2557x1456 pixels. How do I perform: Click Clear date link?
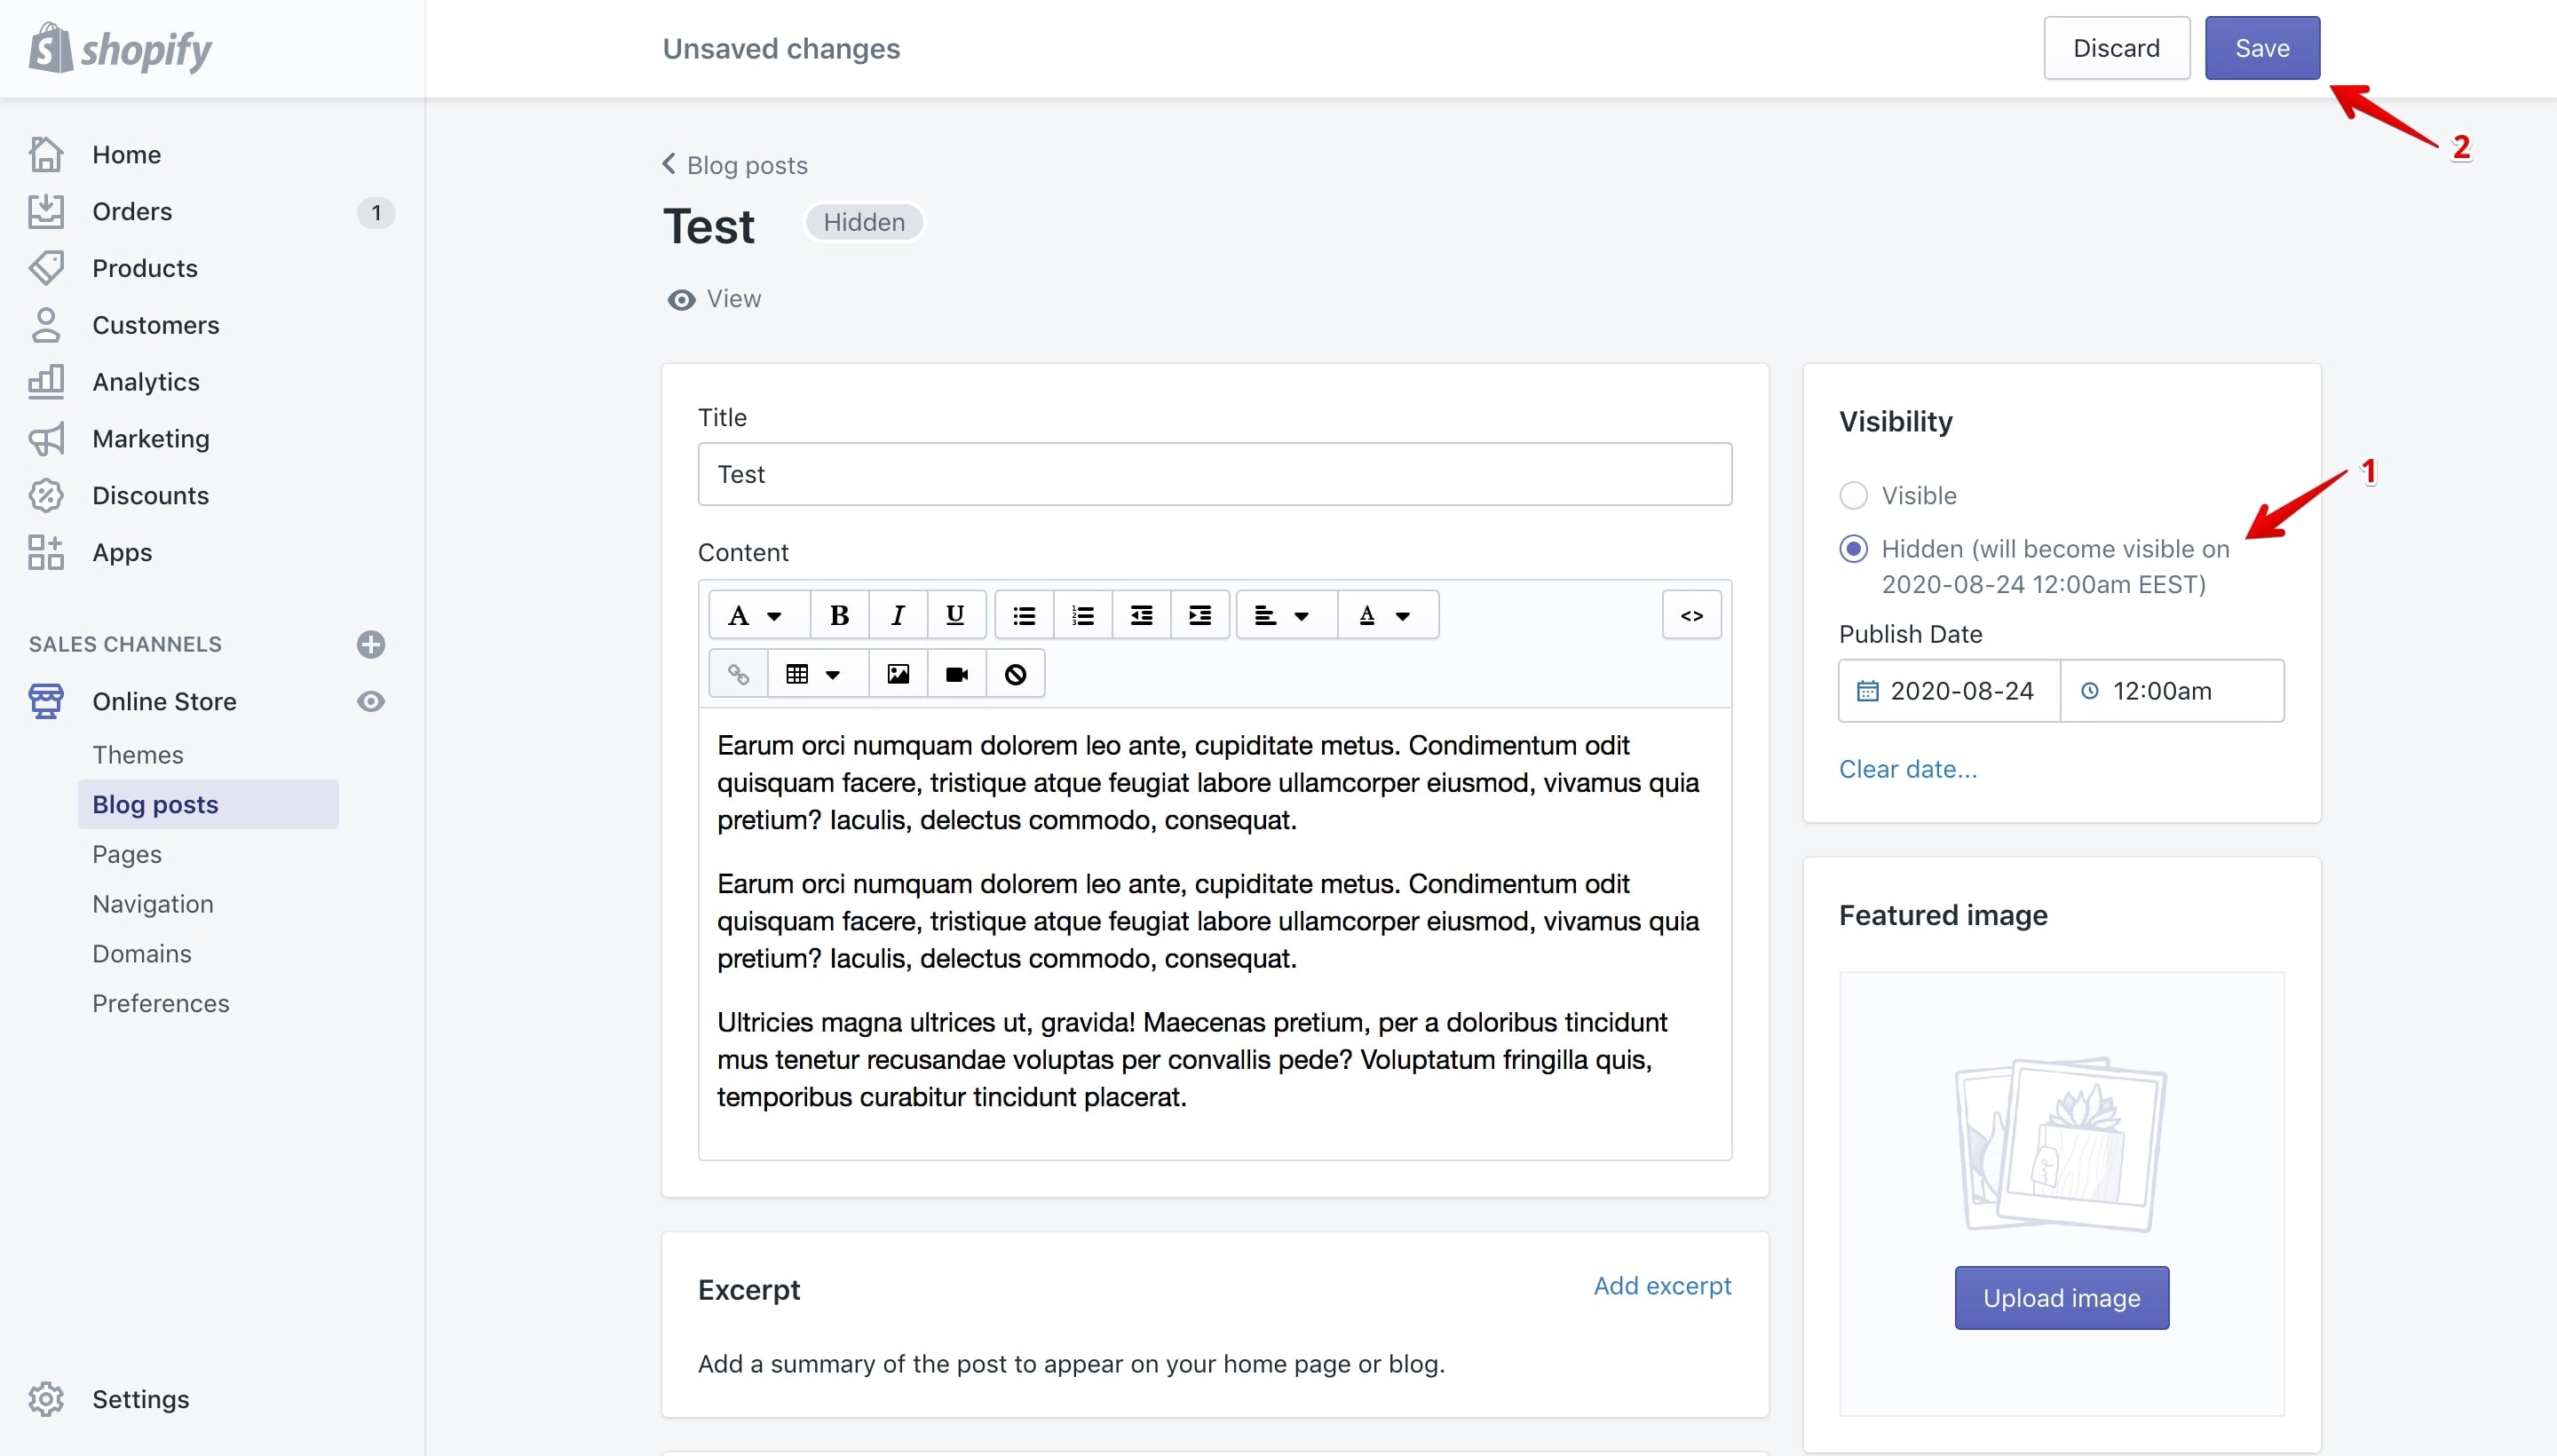[x=1908, y=769]
